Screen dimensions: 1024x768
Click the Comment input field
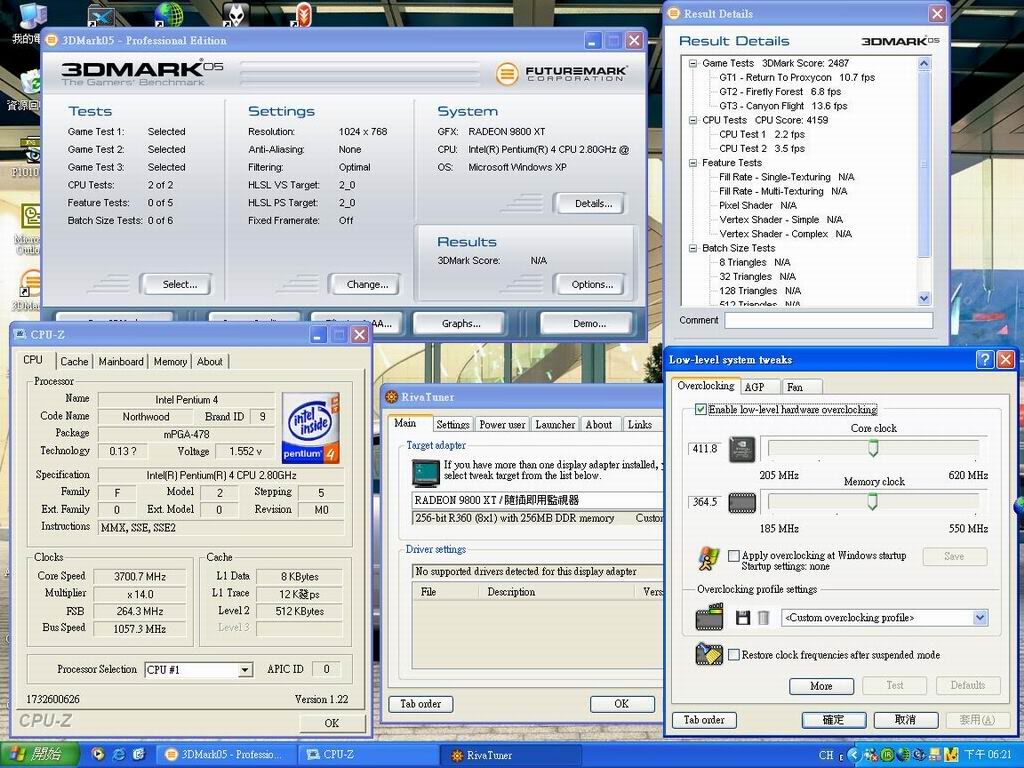[x=828, y=321]
